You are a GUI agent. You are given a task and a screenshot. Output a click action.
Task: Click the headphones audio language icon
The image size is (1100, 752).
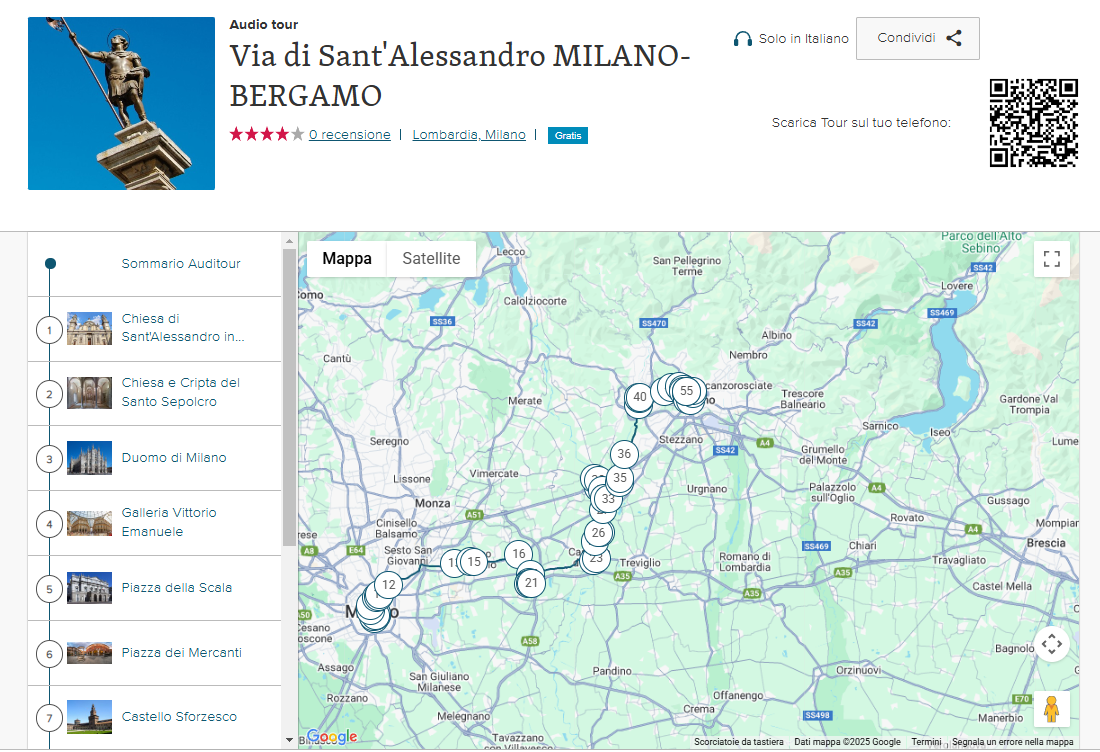click(x=742, y=39)
